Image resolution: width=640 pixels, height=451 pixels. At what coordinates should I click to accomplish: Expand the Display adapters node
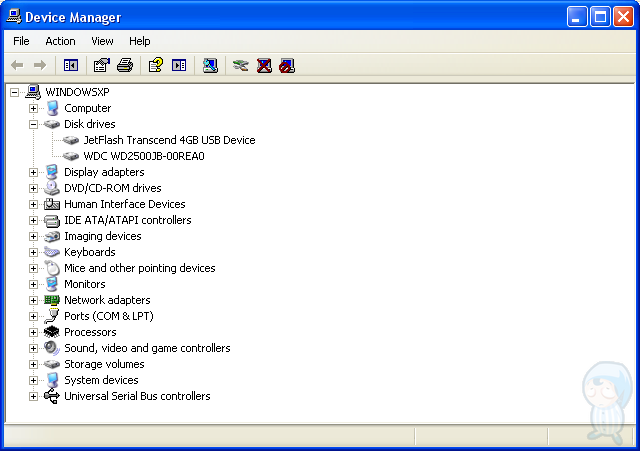coord(33,172)
